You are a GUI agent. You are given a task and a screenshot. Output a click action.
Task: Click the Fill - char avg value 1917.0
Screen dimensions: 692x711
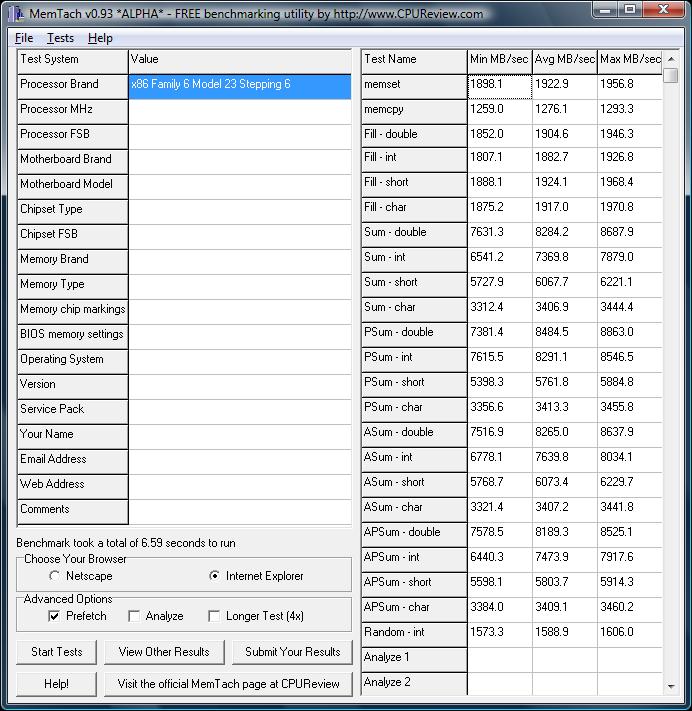pyautogui.click(x=565, y=209)
